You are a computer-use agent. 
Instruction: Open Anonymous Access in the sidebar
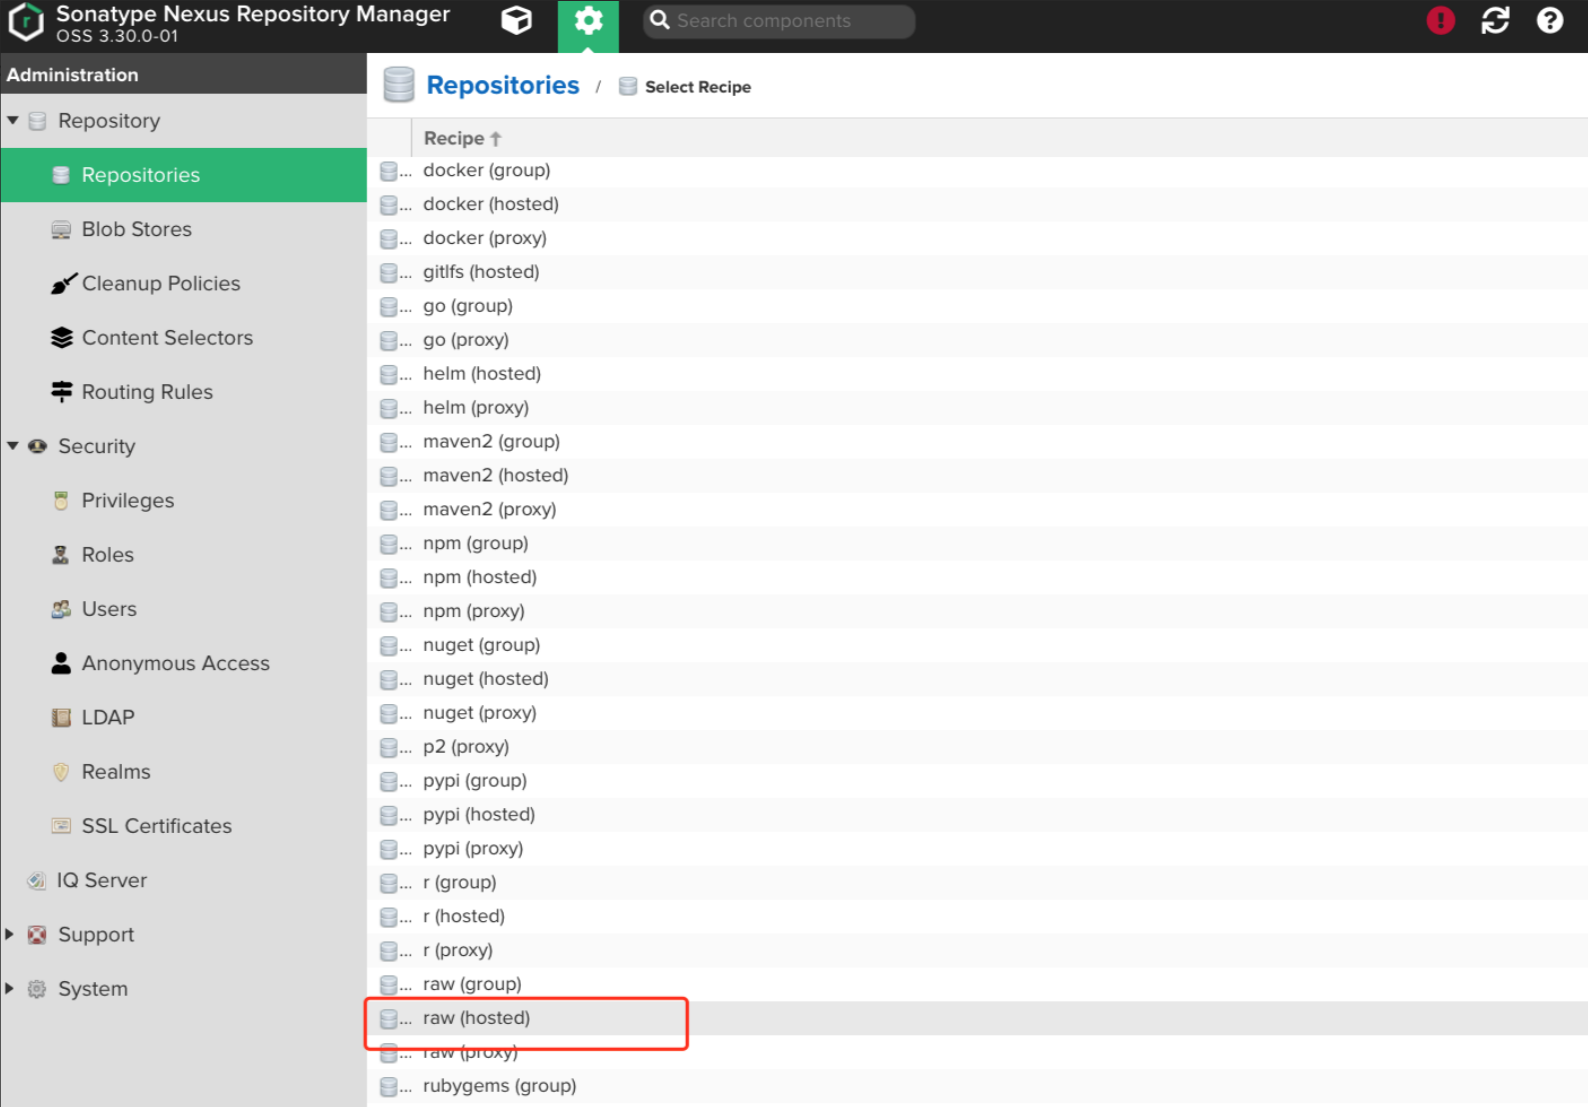[x=184, y=663]
